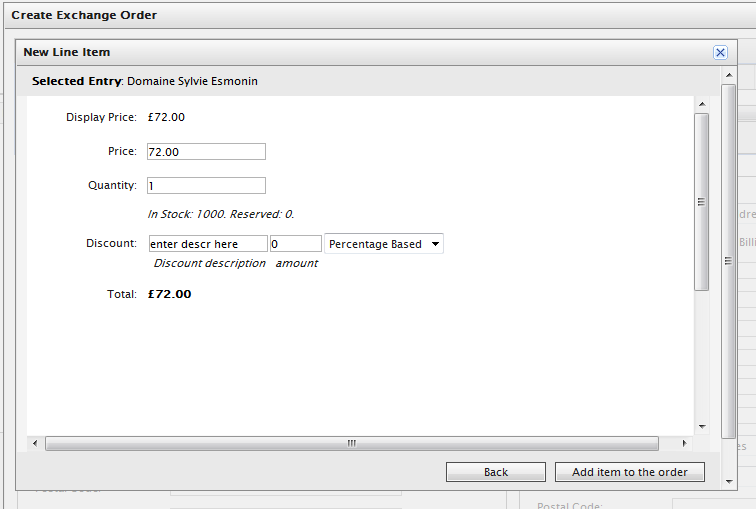This screenshot has height=509, width=756.
Task: Click the 'Discount description' hint text
Action: pos(210,263)
